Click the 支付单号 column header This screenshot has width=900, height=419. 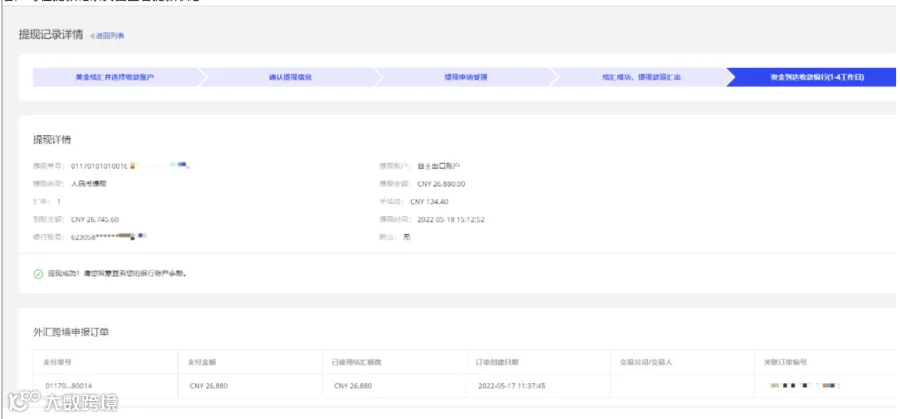(x=57, y=362)
